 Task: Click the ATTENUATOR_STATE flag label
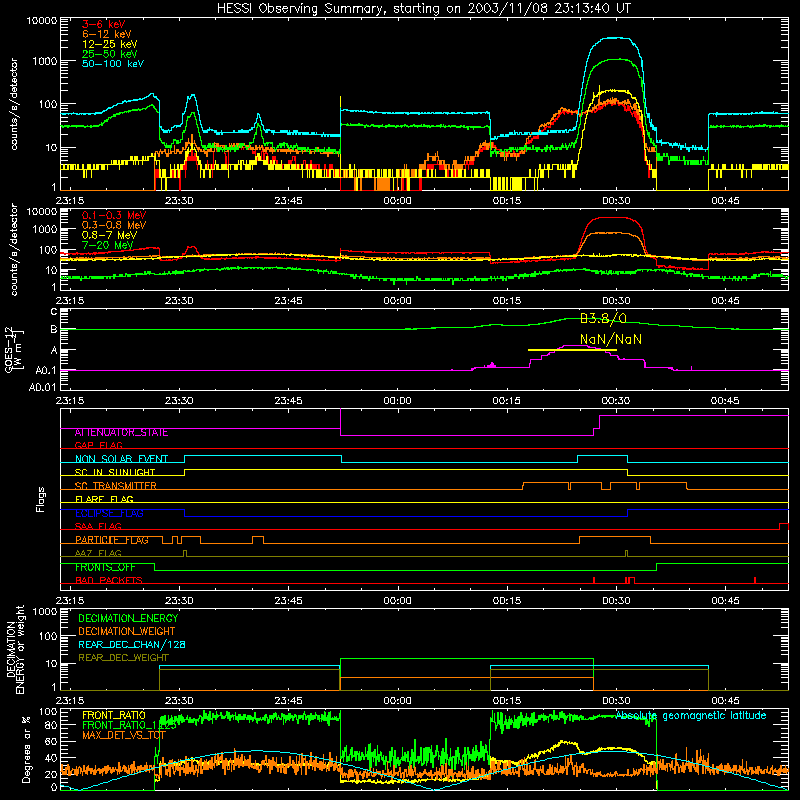point(121,433)
